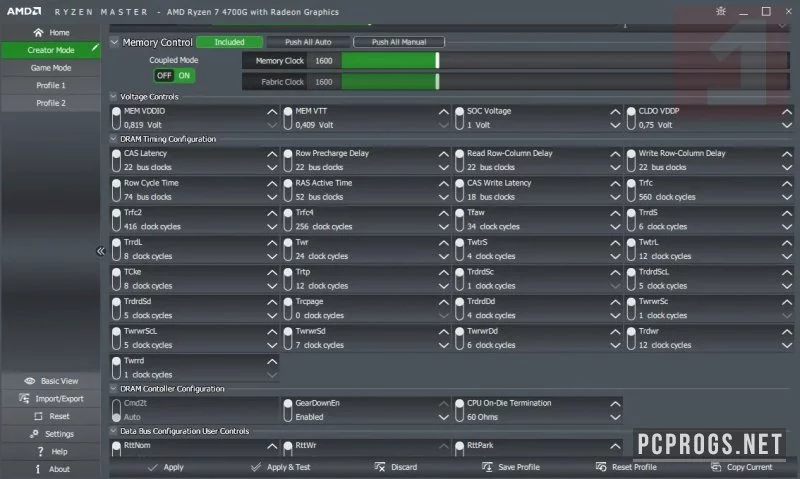Click the Memory Clock 1600 value field

324,61
